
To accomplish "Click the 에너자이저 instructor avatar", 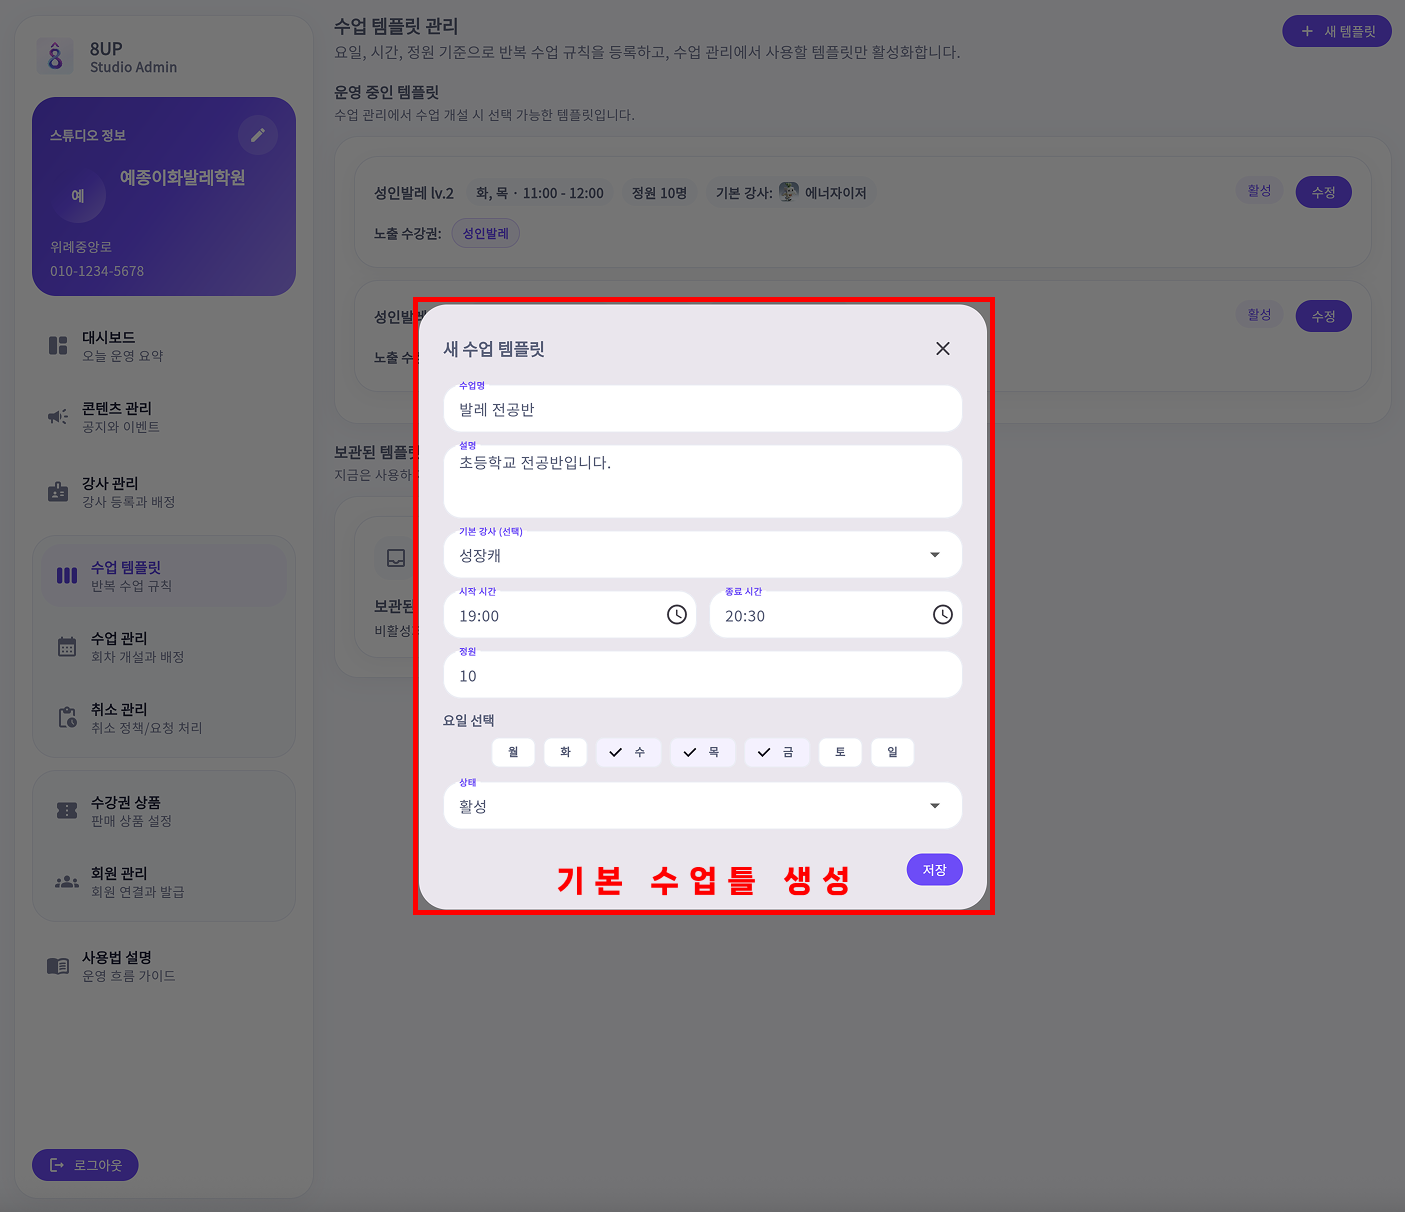I will click(x=789, y=192).
